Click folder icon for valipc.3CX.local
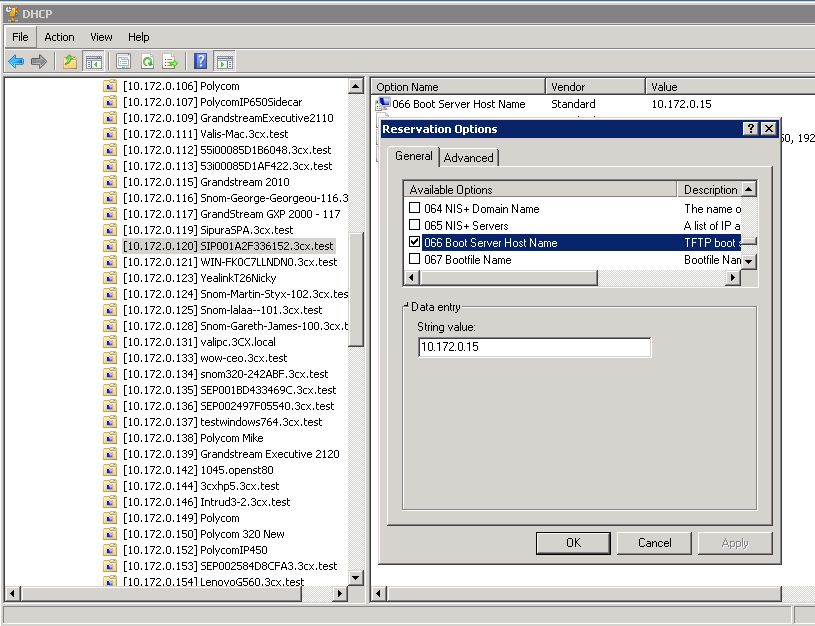This screenshot has height=626, width=815. [110, 342]
